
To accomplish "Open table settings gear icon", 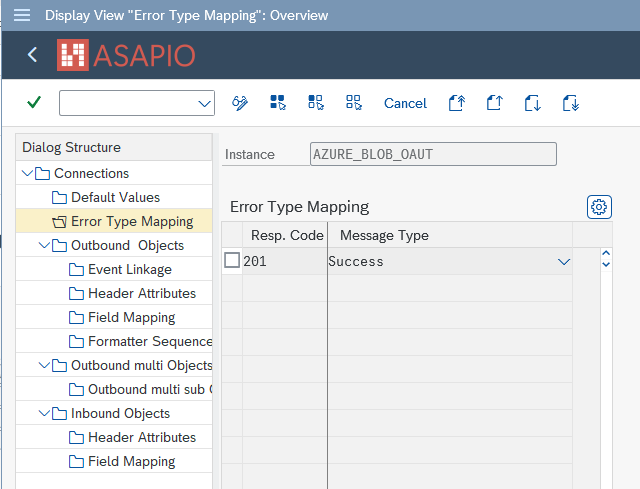I will coord(599,207).
